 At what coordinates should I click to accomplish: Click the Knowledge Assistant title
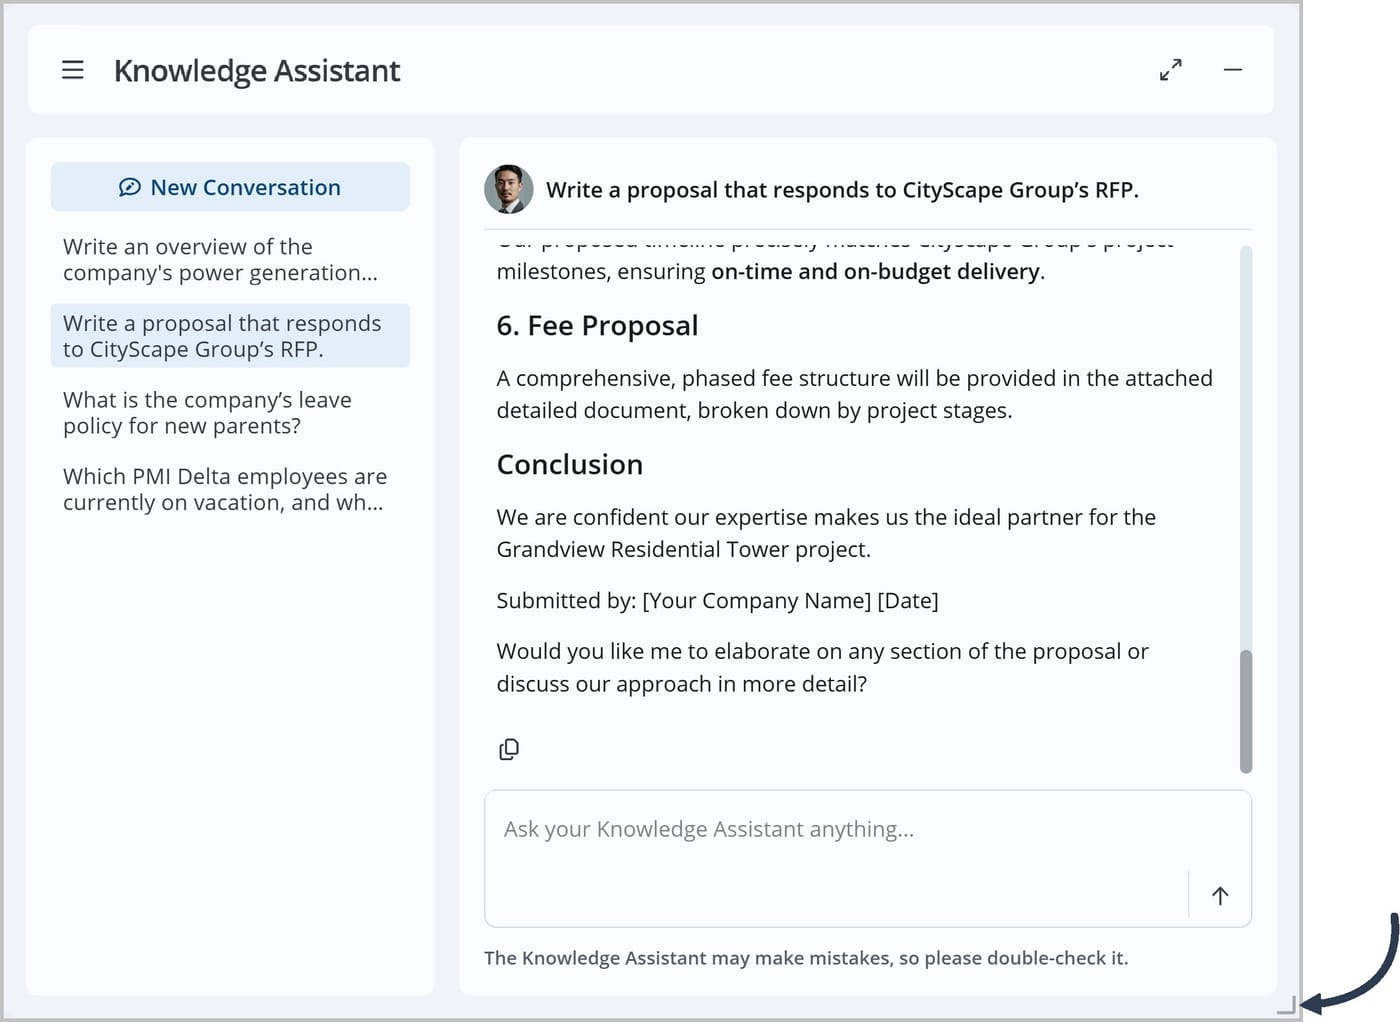coord(257,71)
